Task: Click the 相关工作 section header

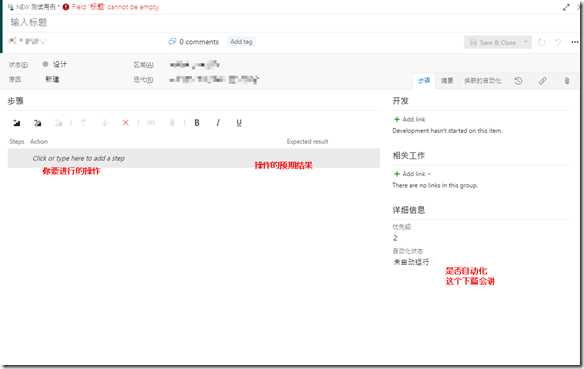Action: 409,156
